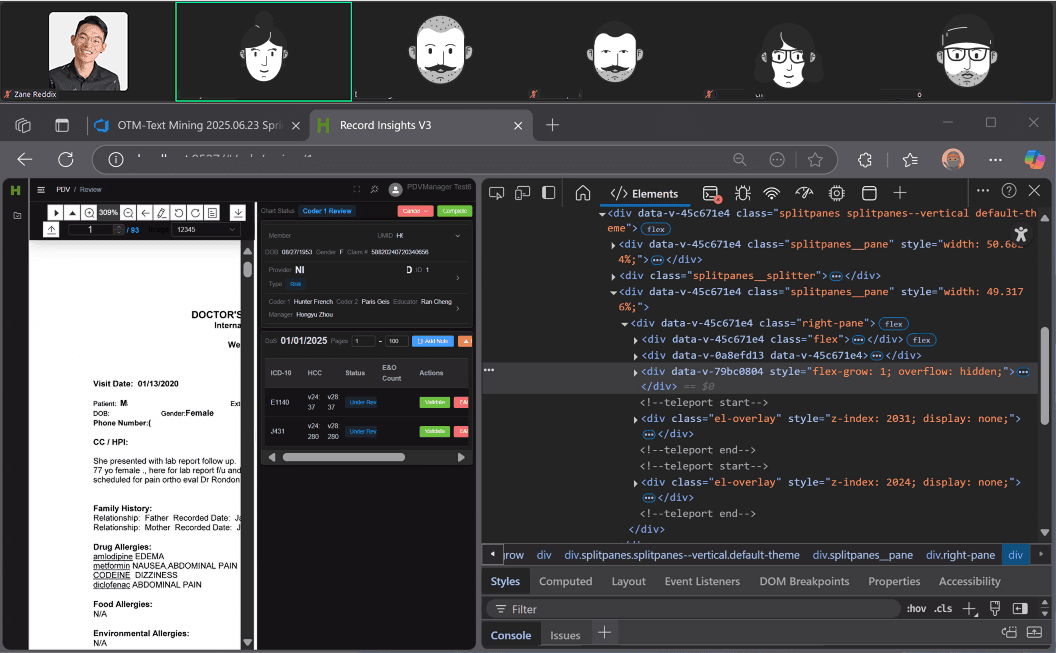Rotate the document counterclockwise
This screenshot has width=1056, height=653.
tap(178, 213)
